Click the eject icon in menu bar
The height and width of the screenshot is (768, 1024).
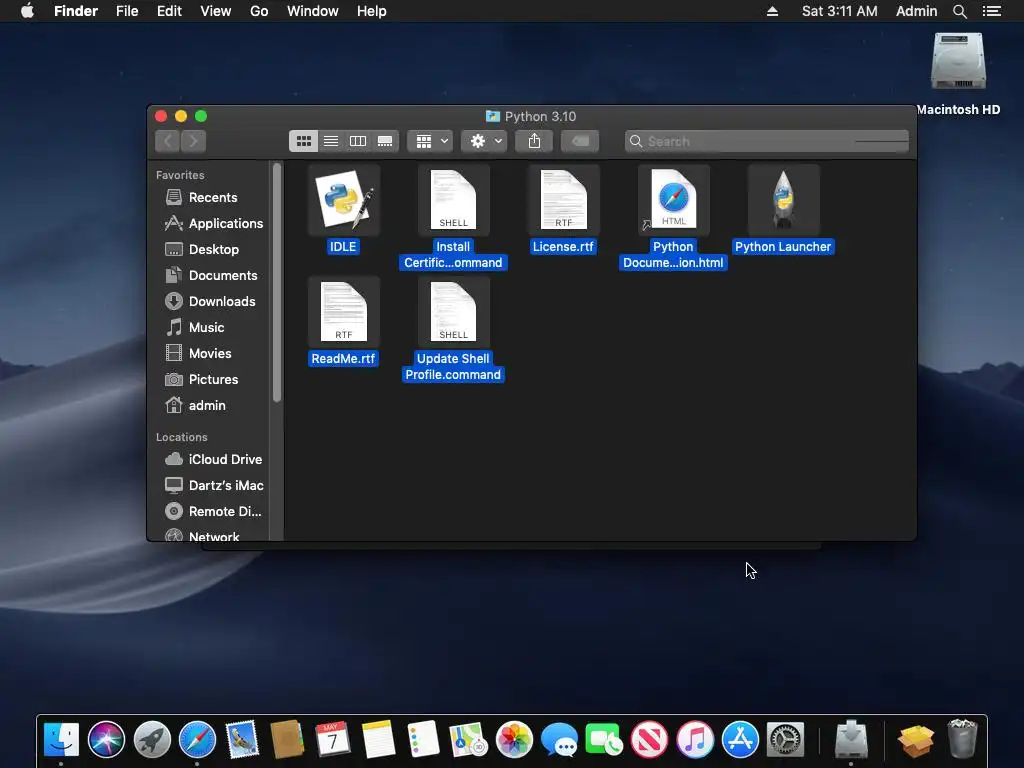773,11
